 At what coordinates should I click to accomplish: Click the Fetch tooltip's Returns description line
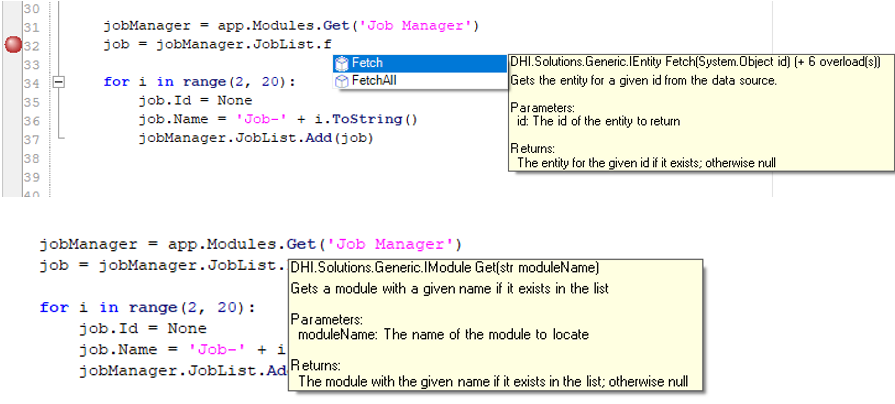646,163
